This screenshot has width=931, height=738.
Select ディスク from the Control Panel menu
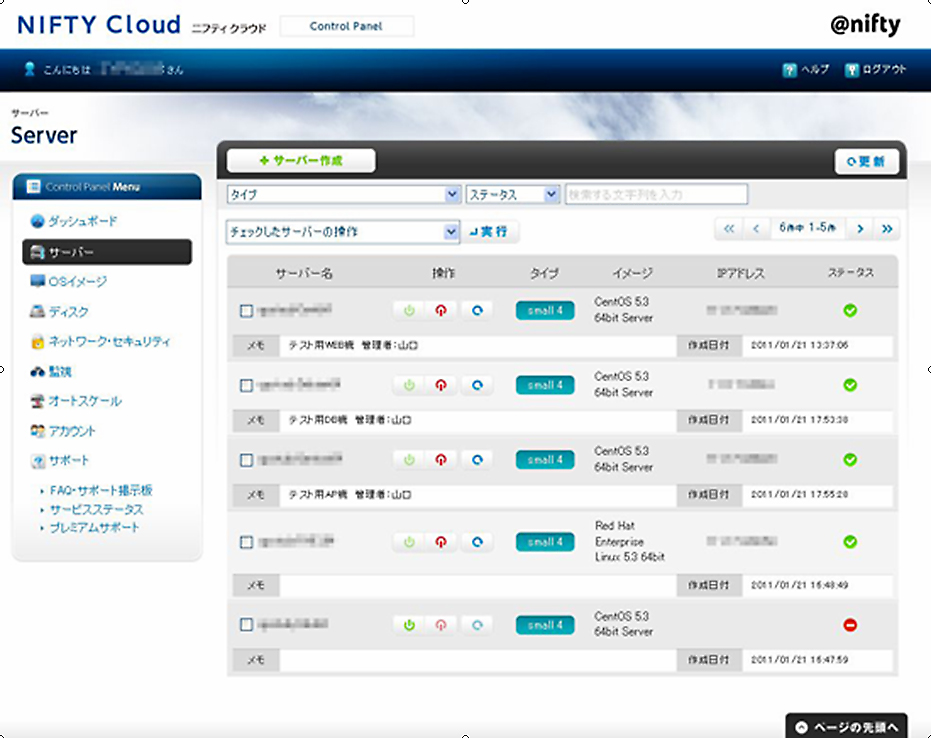pyautogui.click(x=68, y=312)
